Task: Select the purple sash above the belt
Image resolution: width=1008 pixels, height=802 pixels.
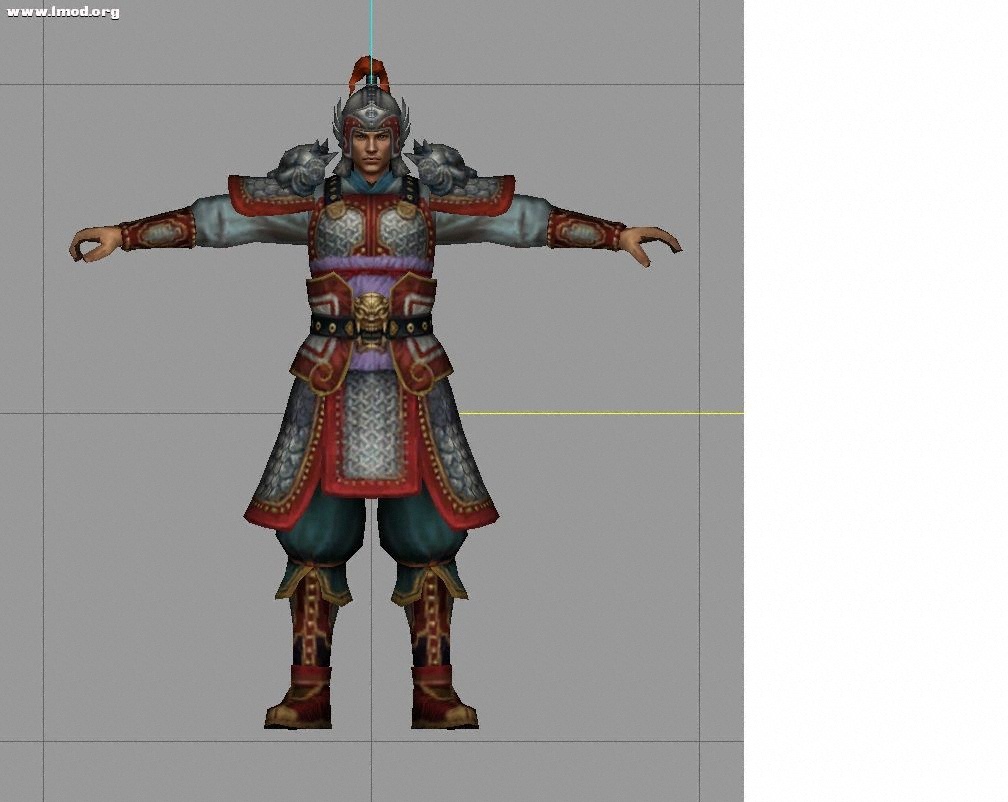Action: pyautogui.click(x=371, y=268)
